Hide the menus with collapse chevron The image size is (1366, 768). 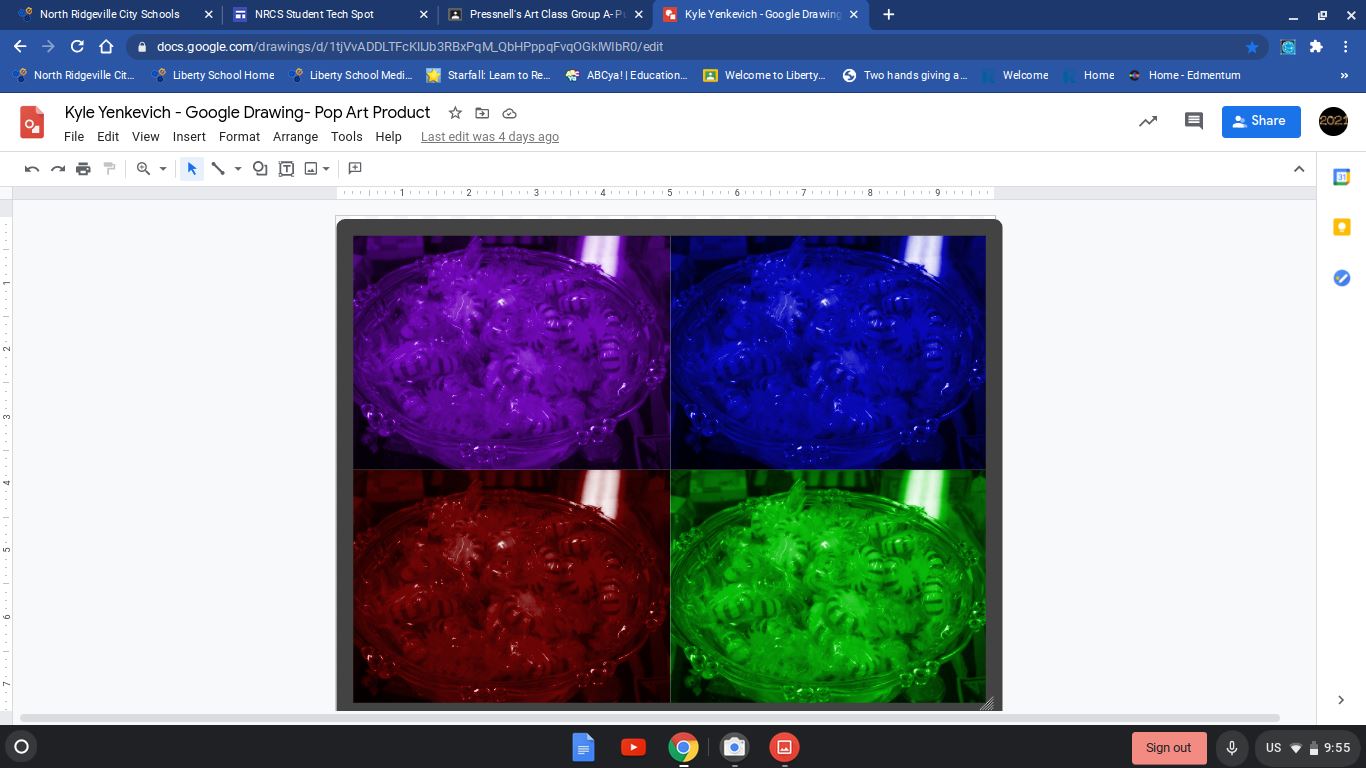click(x=1299, y=169)
